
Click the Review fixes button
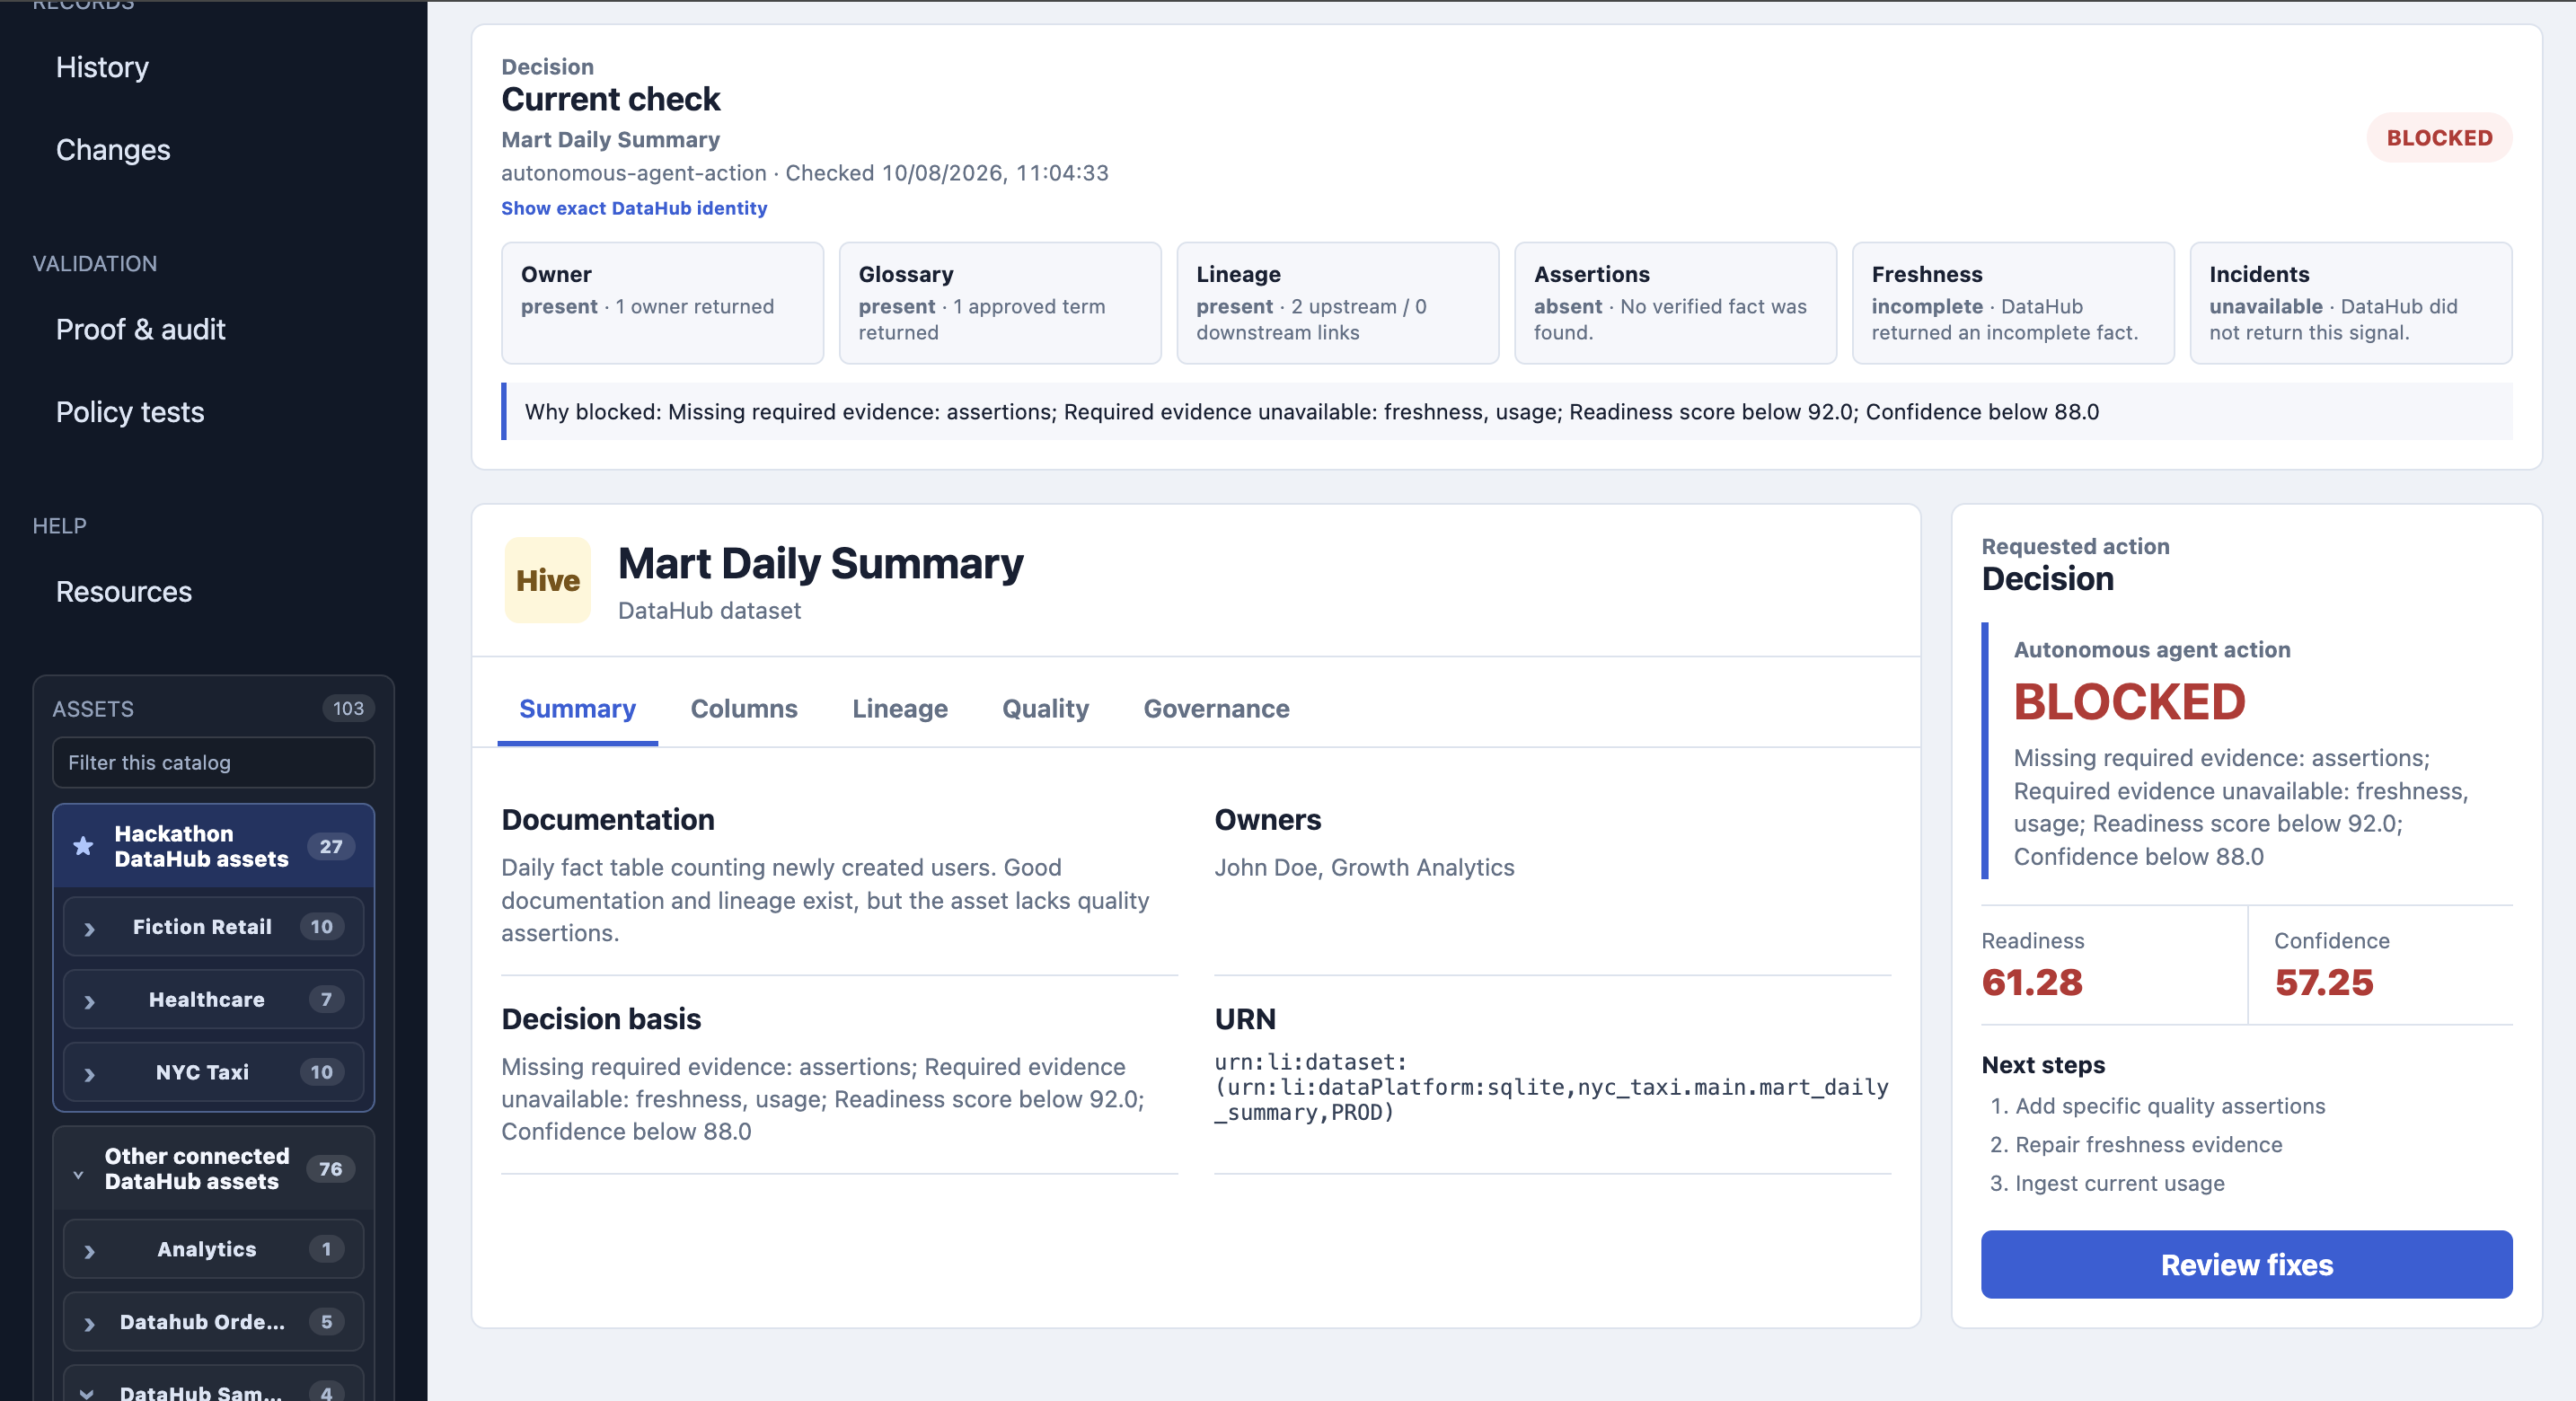[2246, 1264]
